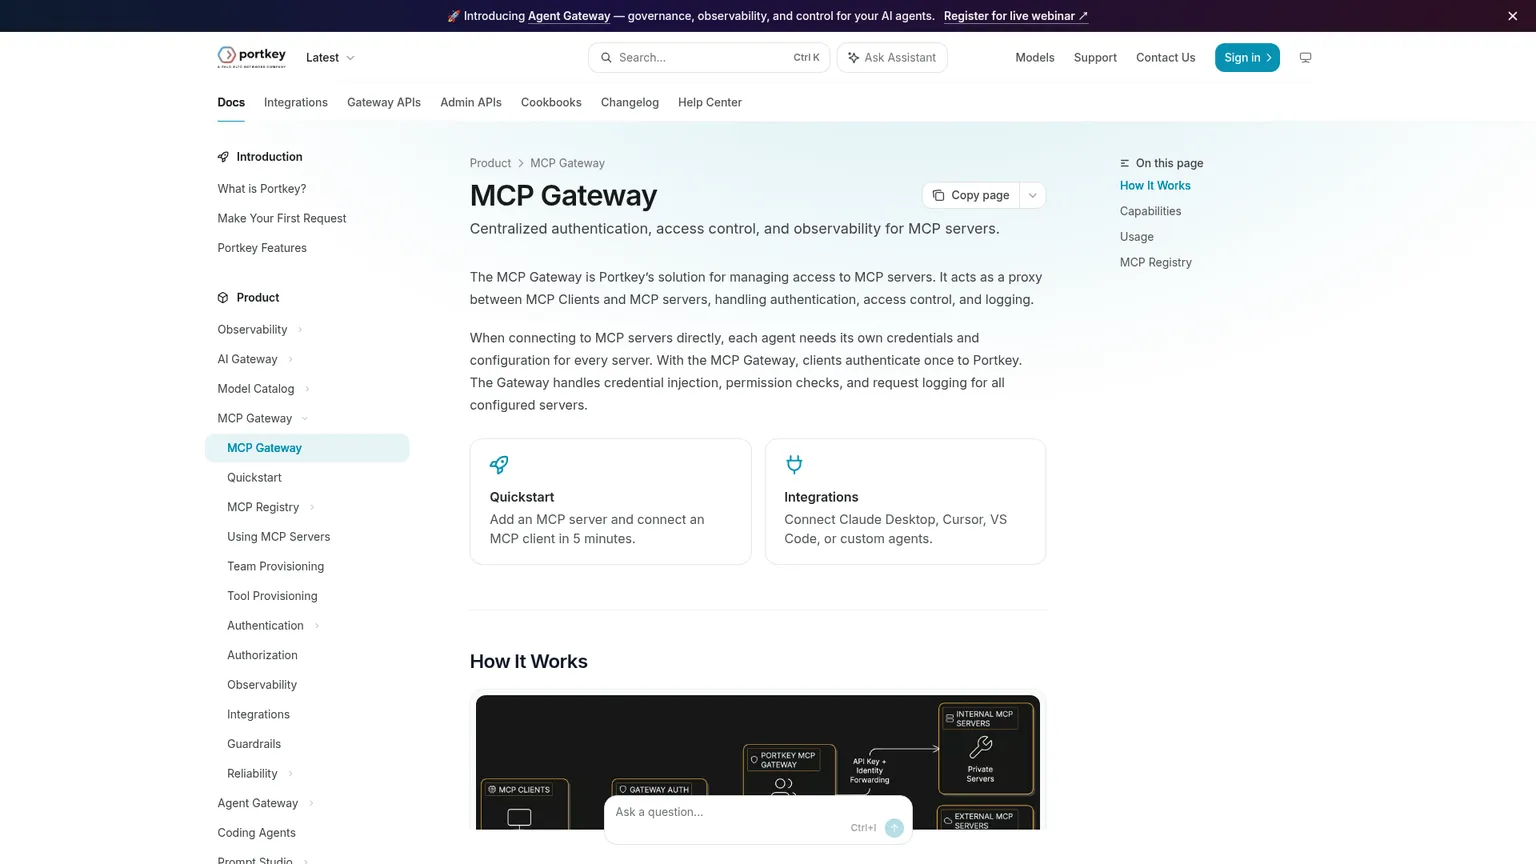Open the Models link in header

coord(1035,58)
